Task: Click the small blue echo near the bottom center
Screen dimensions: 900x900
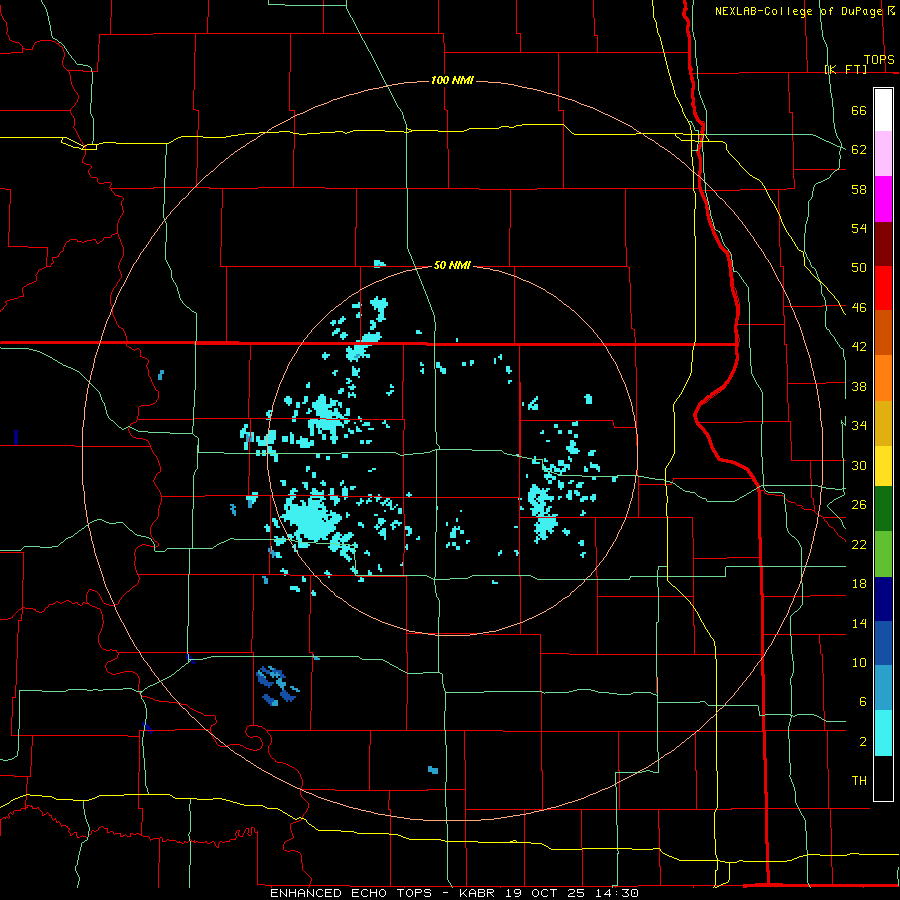Action: point(433,770)
